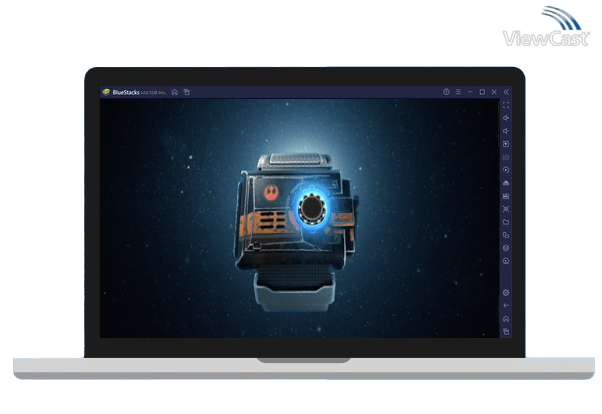Click the install APK sidebar icon

(x=506, y=196)
